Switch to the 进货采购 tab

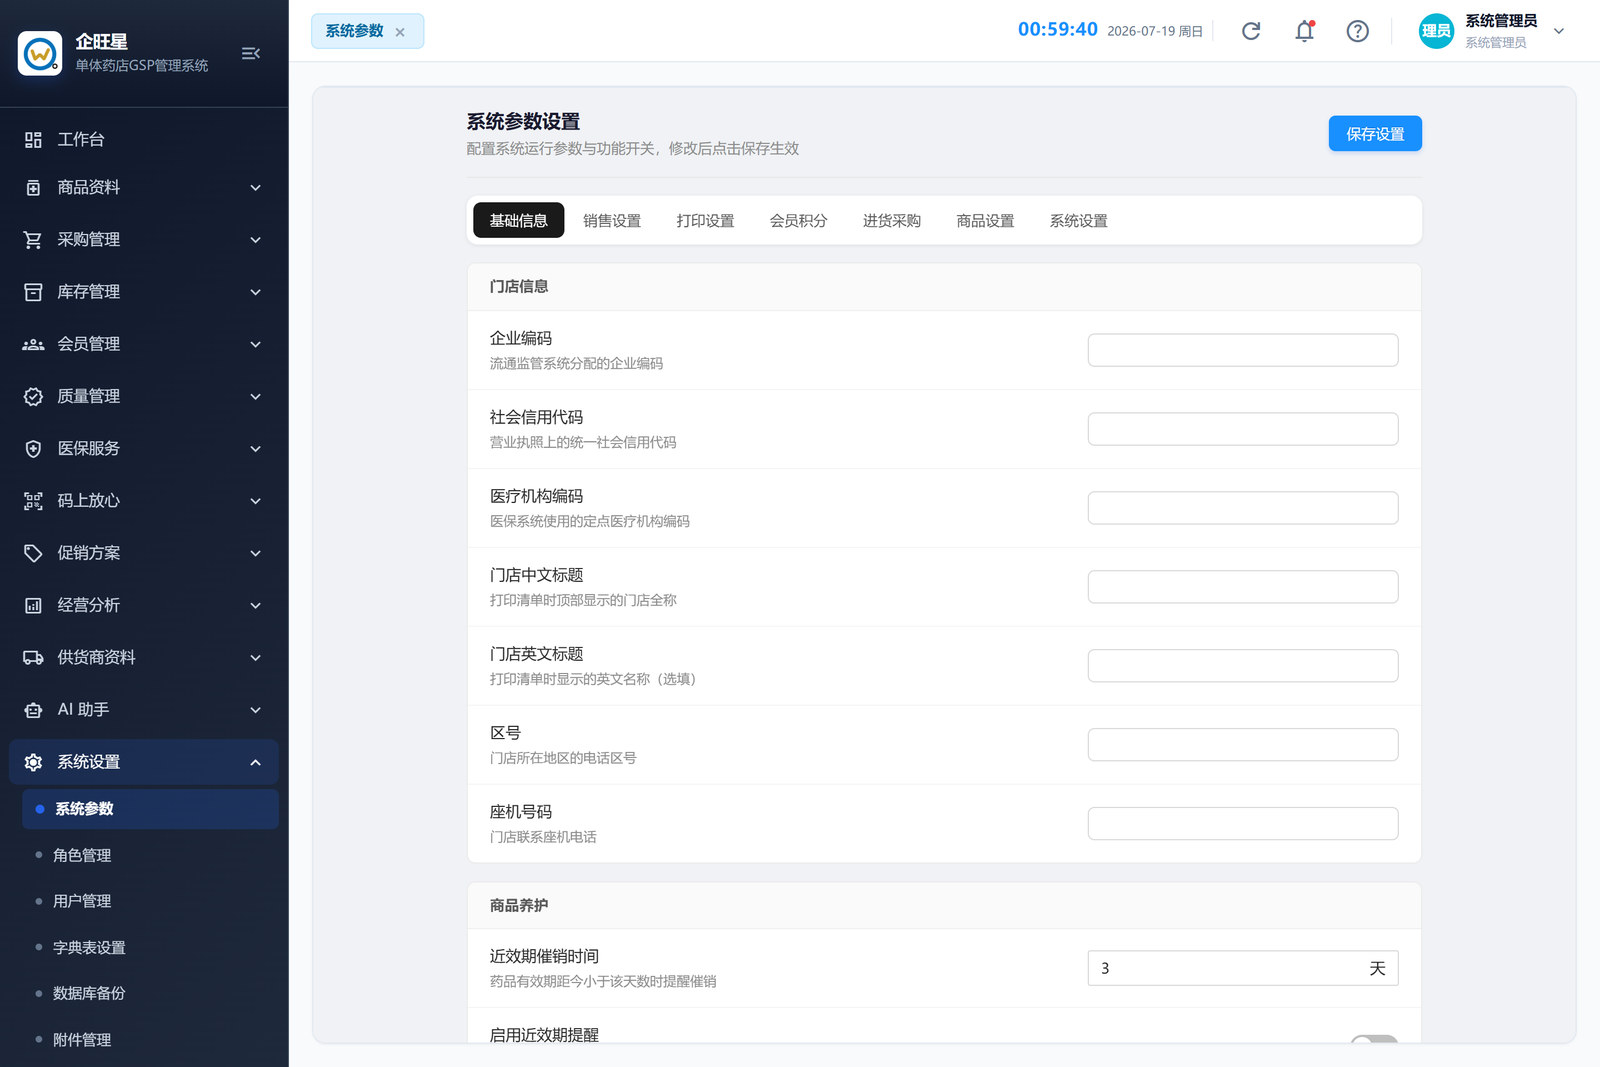tap(892, 220)
